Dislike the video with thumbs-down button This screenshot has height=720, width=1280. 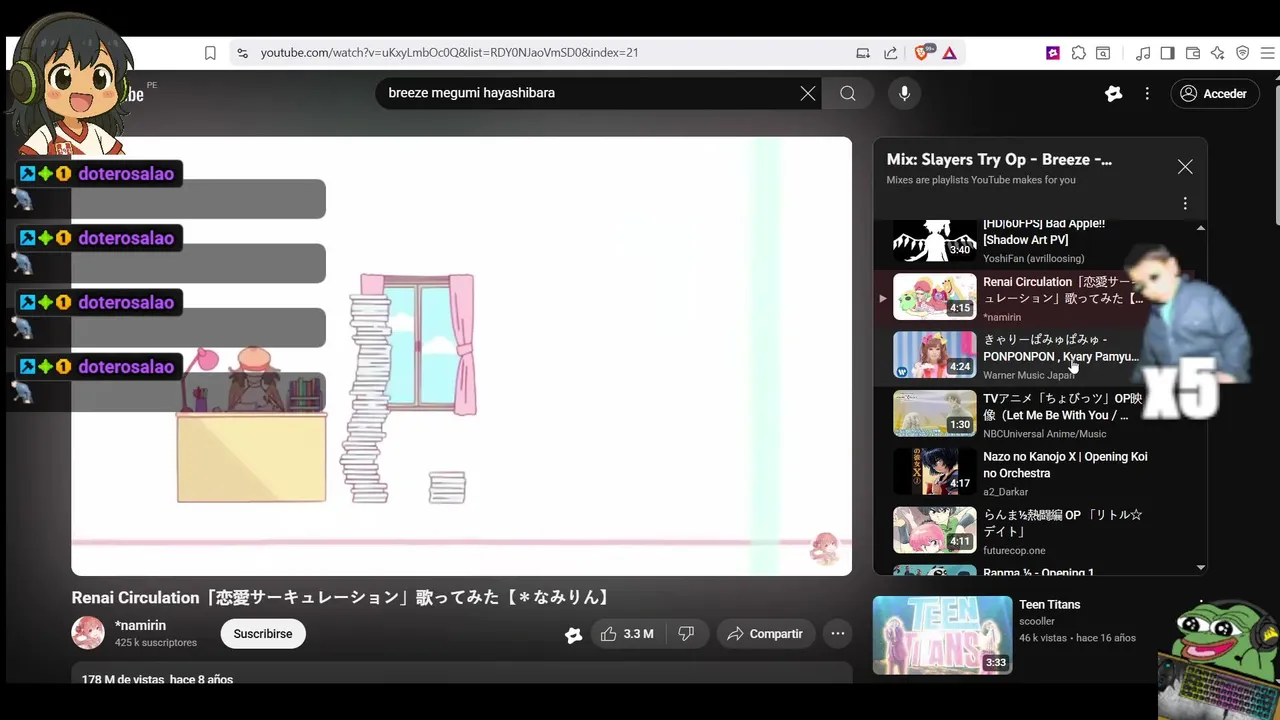[686, 634]
